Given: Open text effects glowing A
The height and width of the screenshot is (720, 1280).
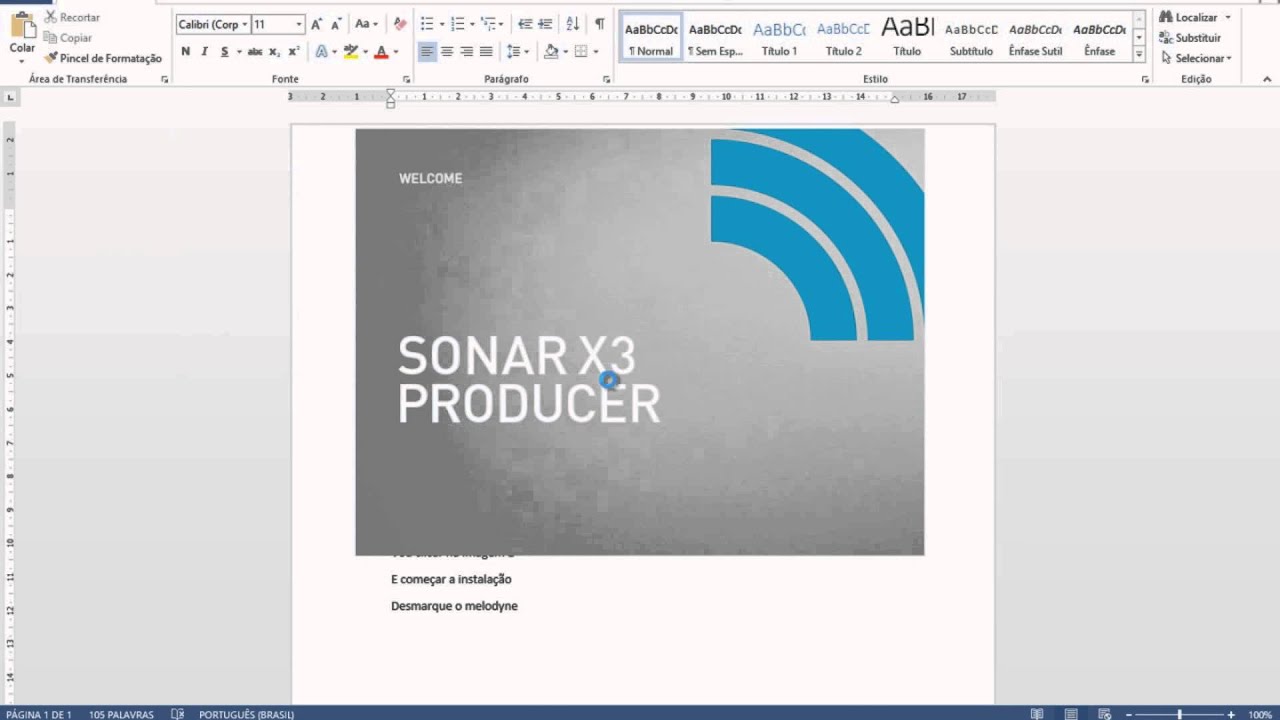Looking at the screenshot, I should 321,51.
